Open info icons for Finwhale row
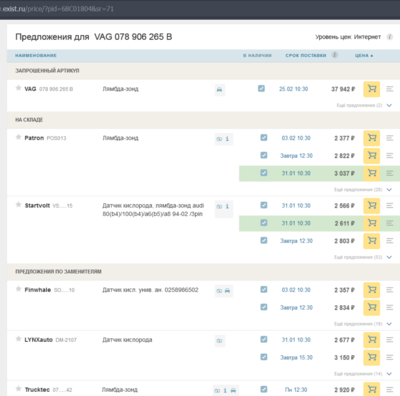 [x=224, y=291]
